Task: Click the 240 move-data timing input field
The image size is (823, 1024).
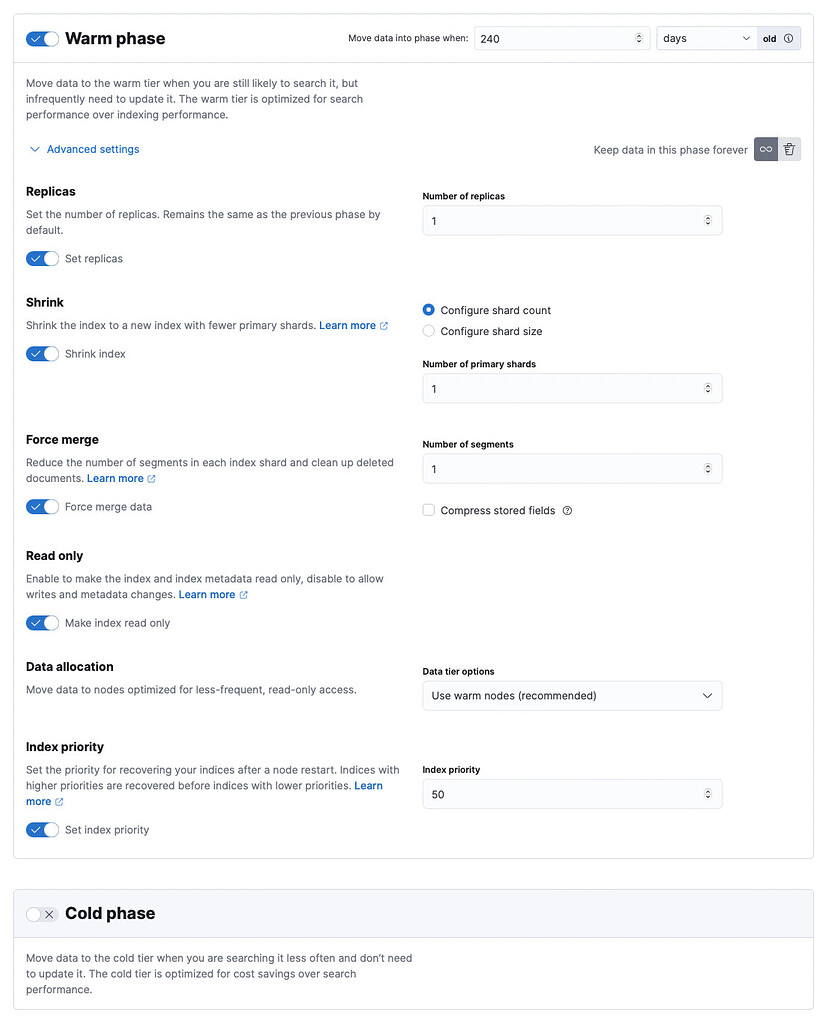Action: click(x=550, y=37)
